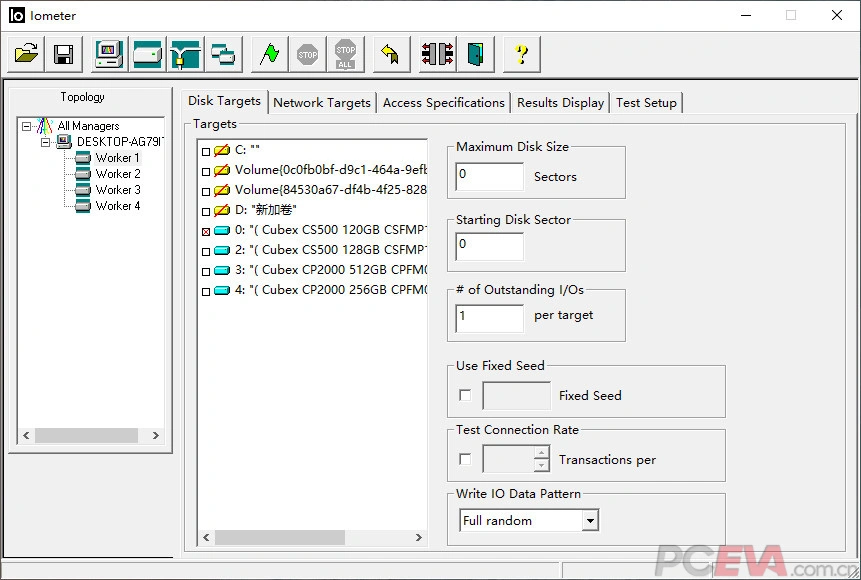This screenshot has height=580, width=861.
Task: Select Worker 3 in topology
Action: pyautogui.click(x=118, y=189)
